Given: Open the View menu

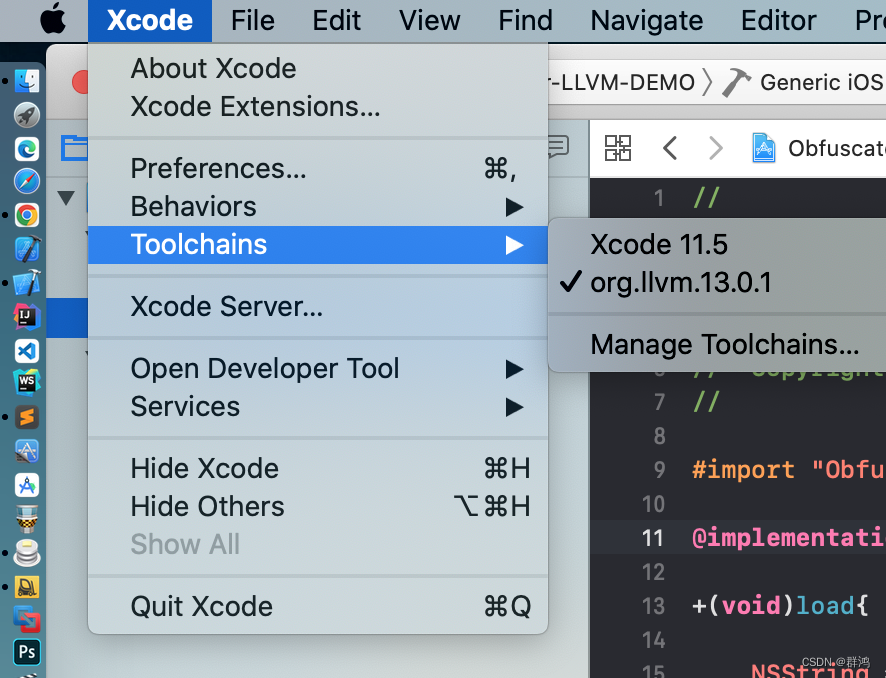Looking at the screenshot, I should point(429,20).
